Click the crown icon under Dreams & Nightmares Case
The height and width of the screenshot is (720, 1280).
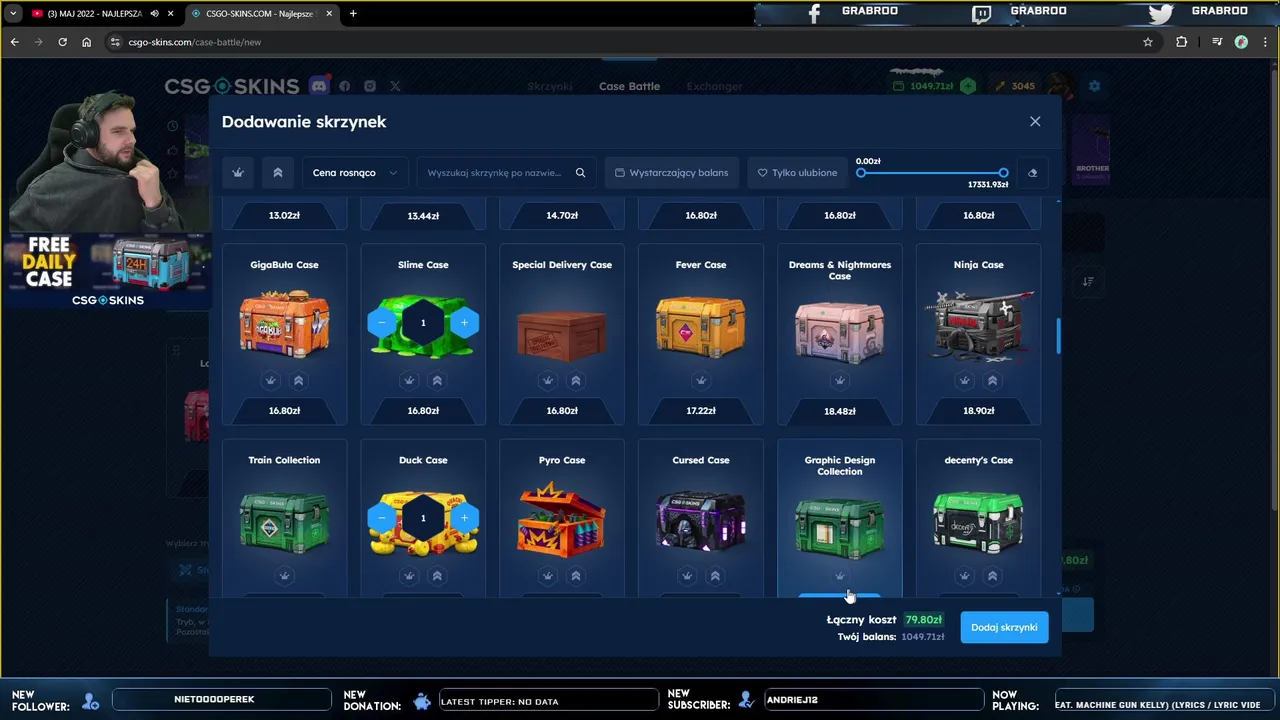[839, 380]
